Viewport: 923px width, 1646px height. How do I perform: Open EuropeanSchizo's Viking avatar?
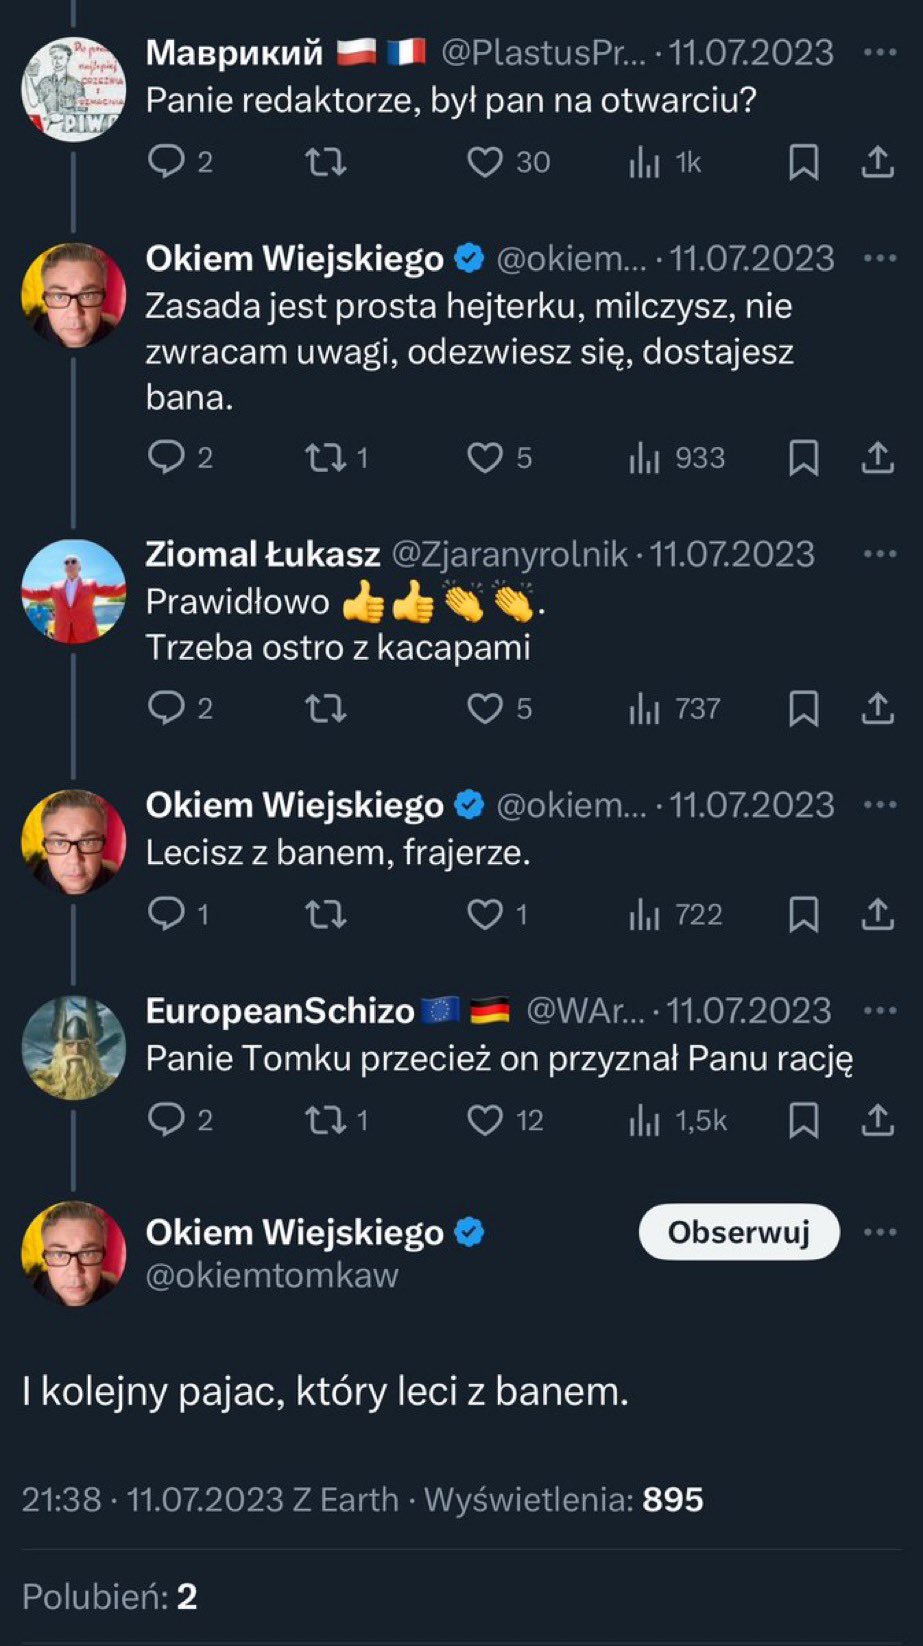click(74, 1047)
